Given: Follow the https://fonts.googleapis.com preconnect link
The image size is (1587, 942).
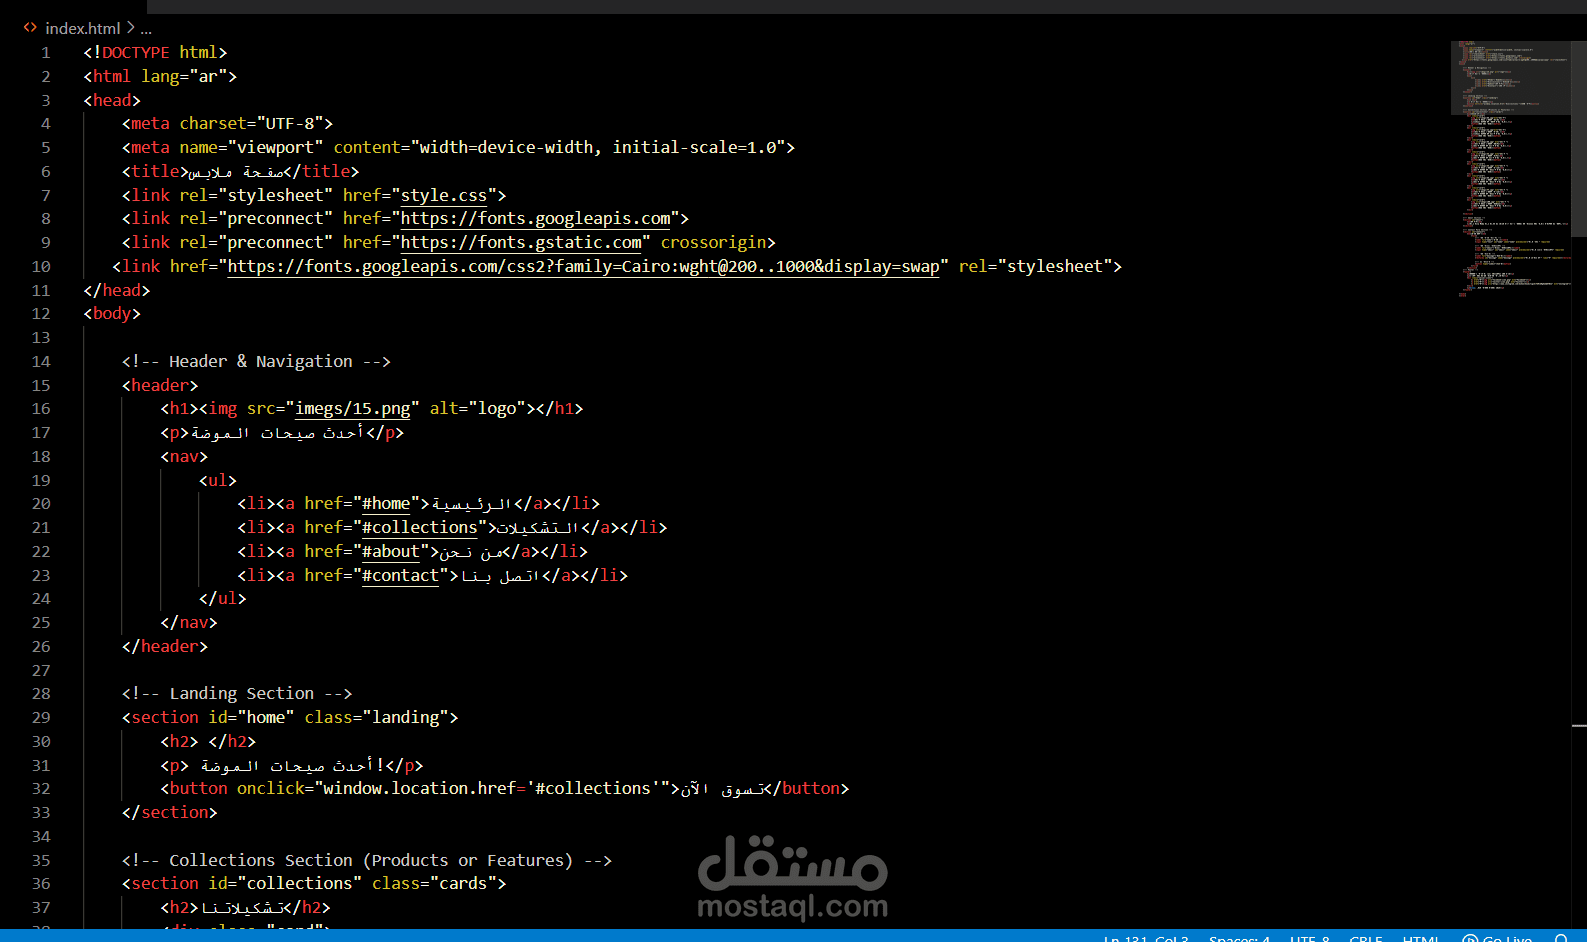Looking at the screenshot, I should (536, 218).
